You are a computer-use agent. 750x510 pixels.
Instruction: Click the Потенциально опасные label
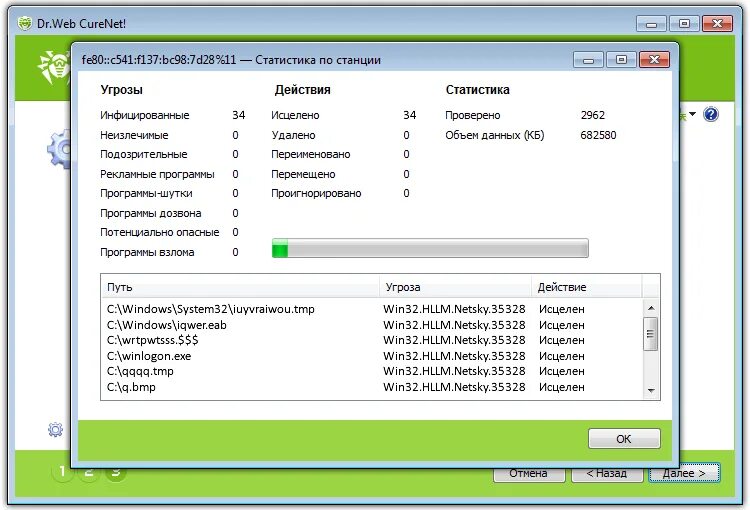159,233
